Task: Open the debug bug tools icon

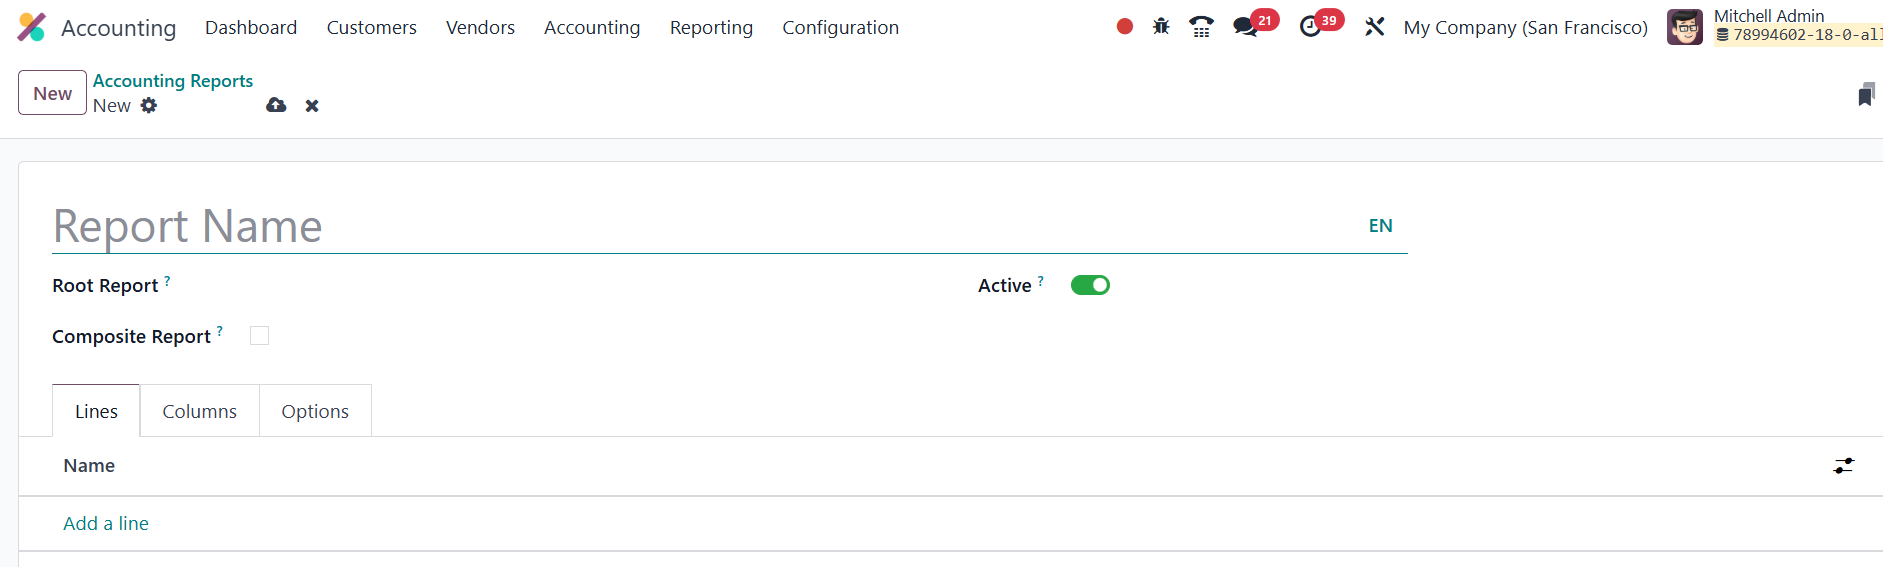Action: [1161, 27]
